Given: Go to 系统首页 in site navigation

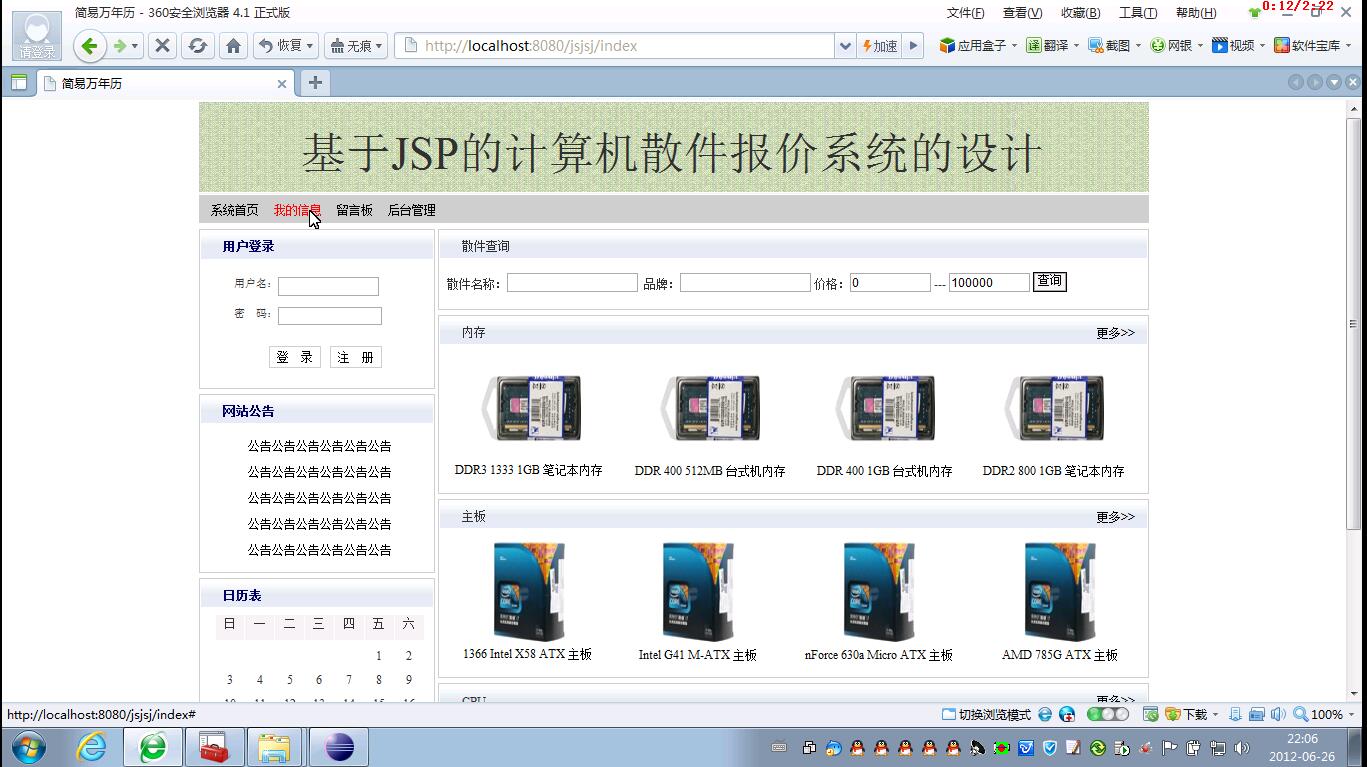Looking at the screenshot, I should 234,210.
